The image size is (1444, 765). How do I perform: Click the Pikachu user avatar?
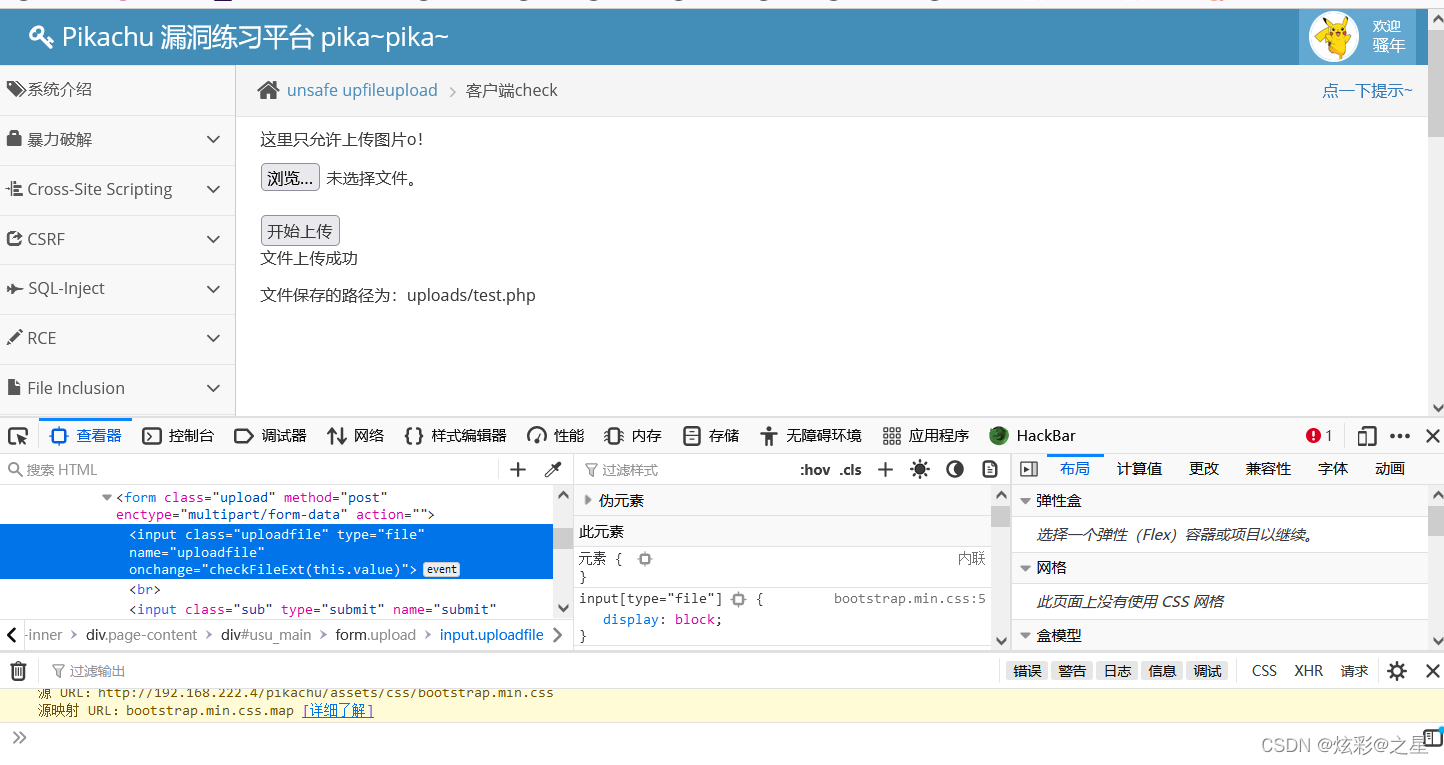(1334, 37)
